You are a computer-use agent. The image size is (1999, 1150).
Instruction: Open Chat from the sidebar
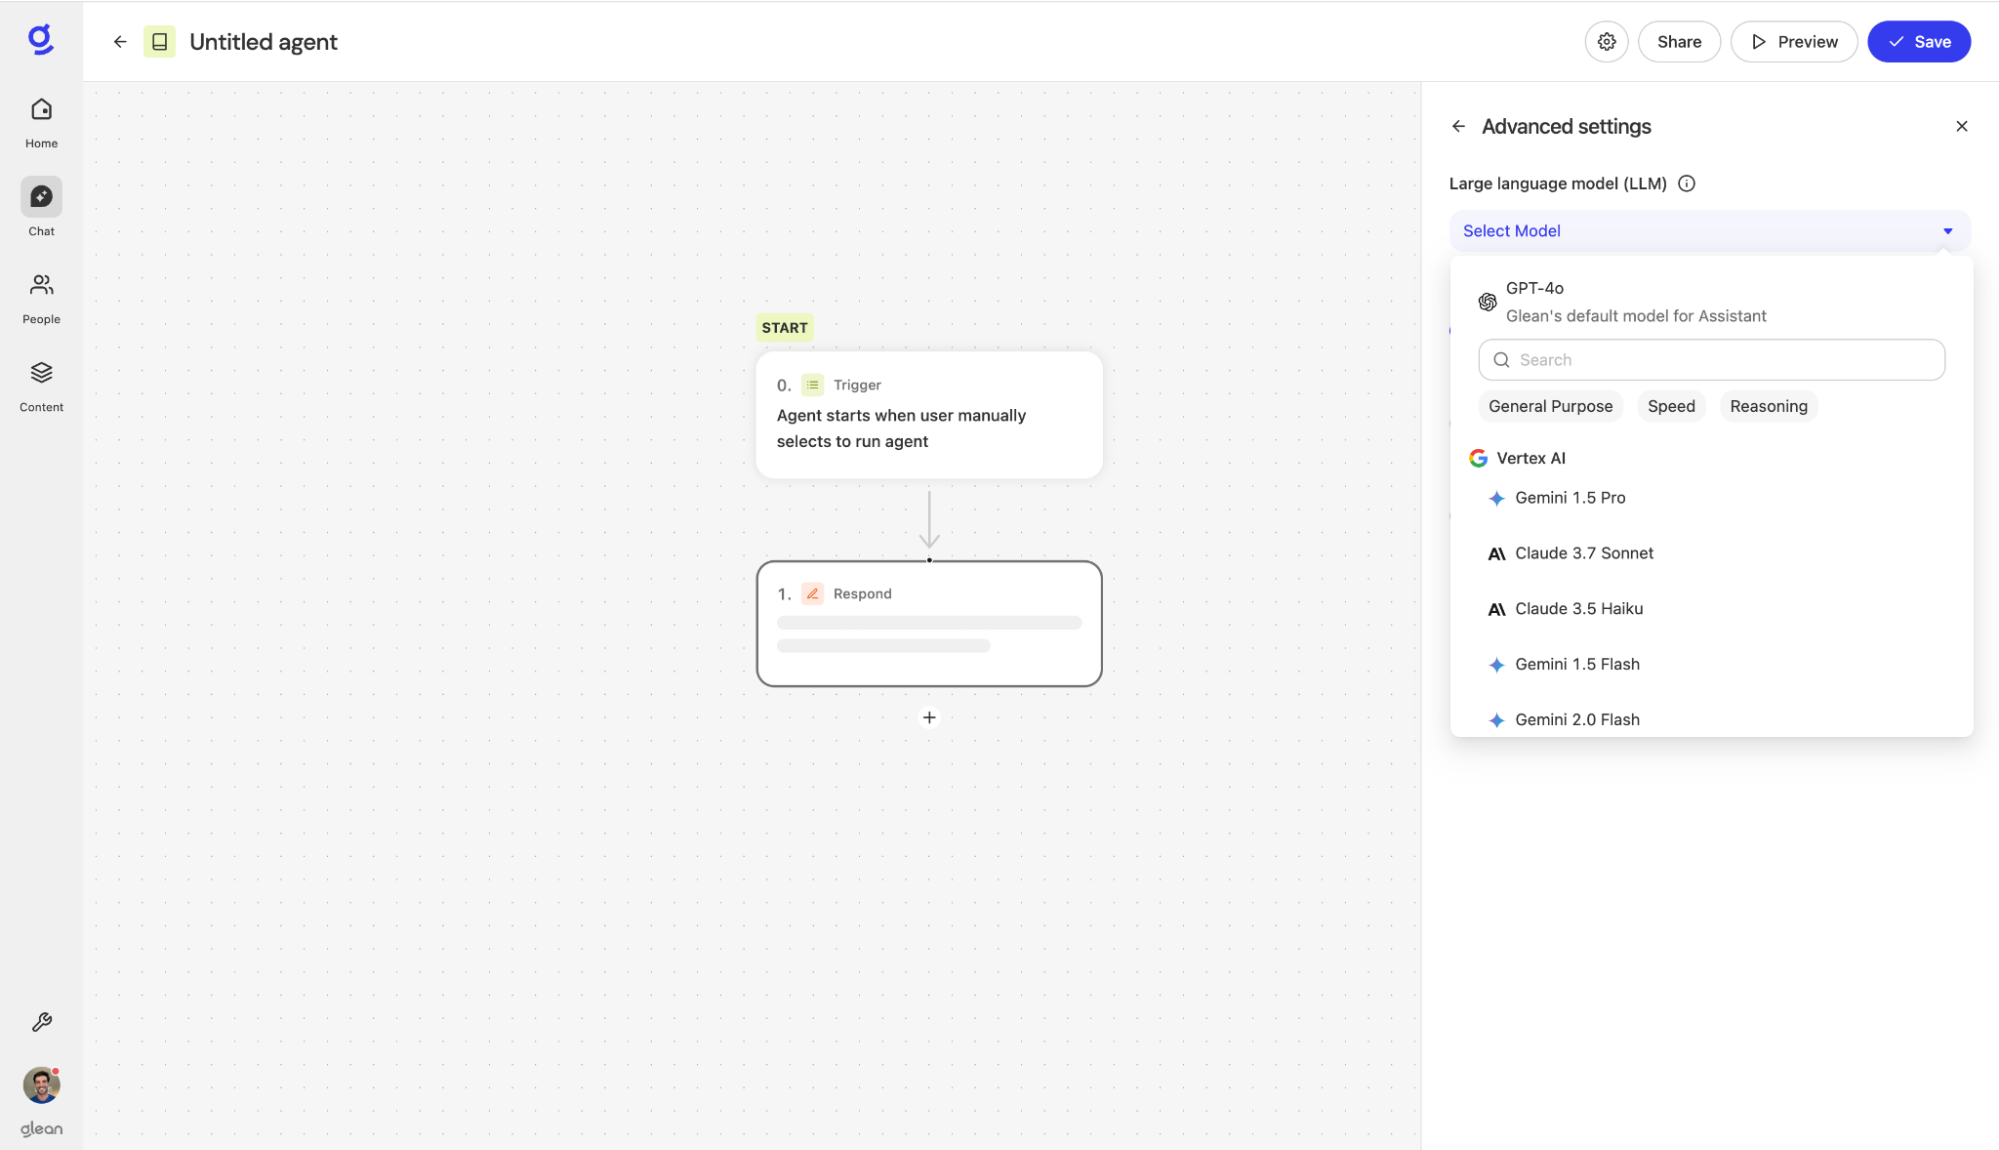click(x=41, y=197)
